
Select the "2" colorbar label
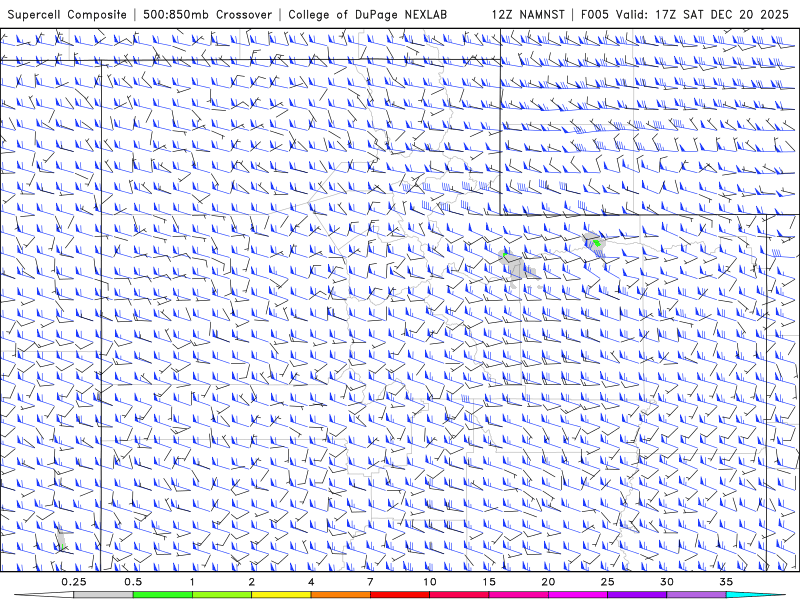pos(252,582)
